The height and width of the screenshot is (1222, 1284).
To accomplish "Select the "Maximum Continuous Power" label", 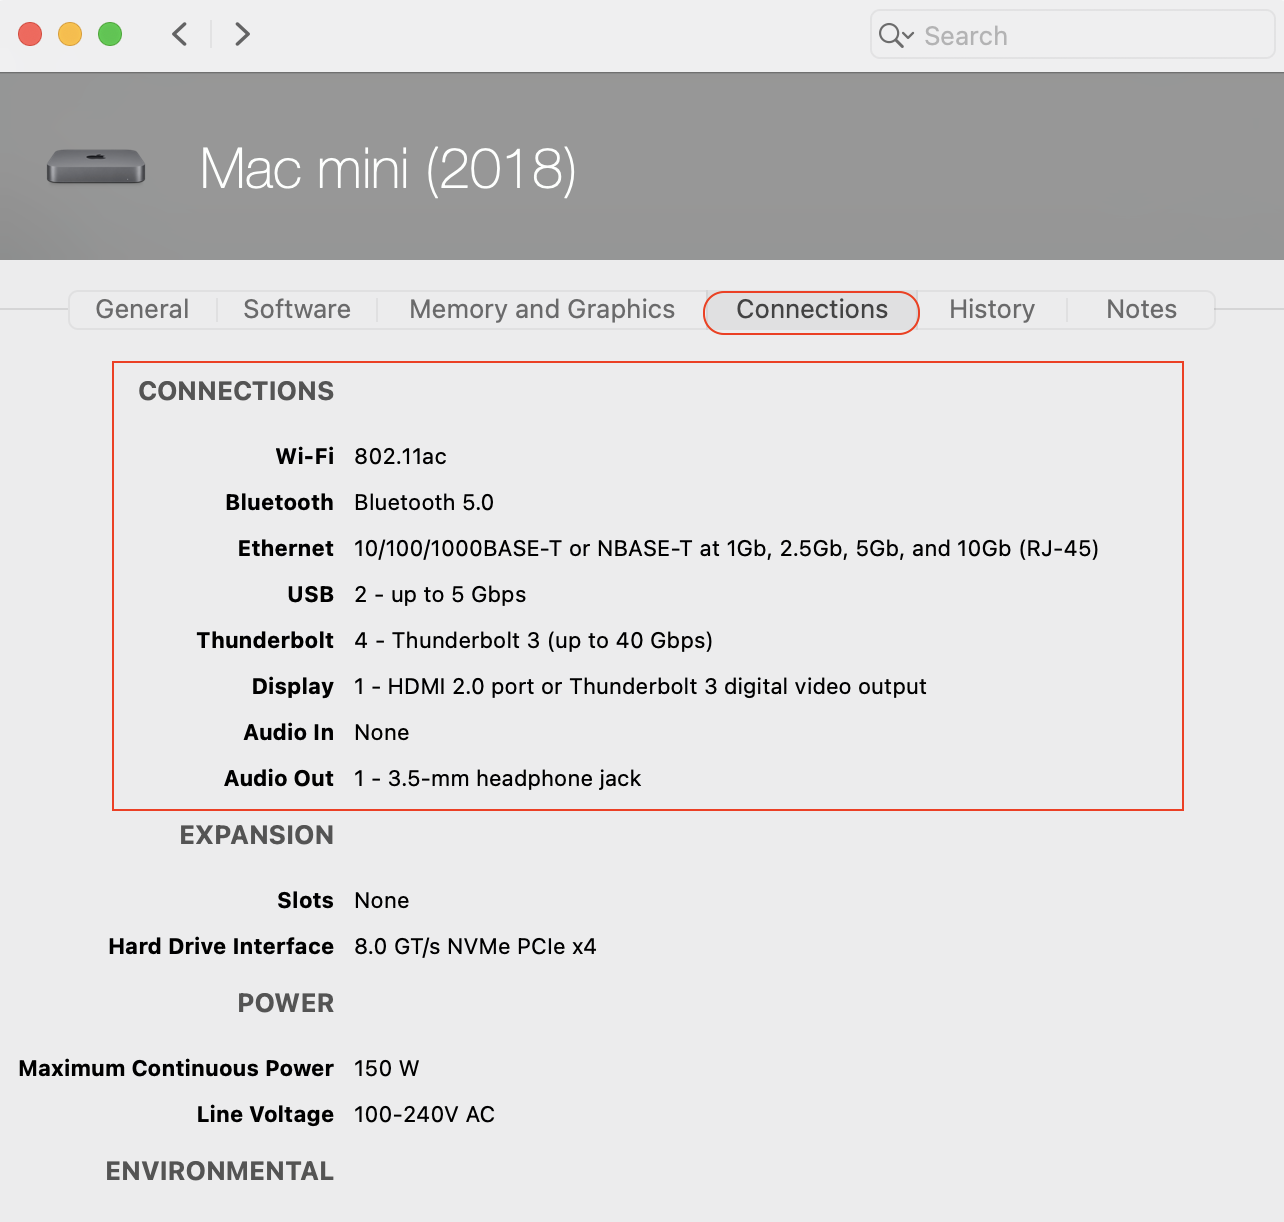I will click(x=176, y=1068).
